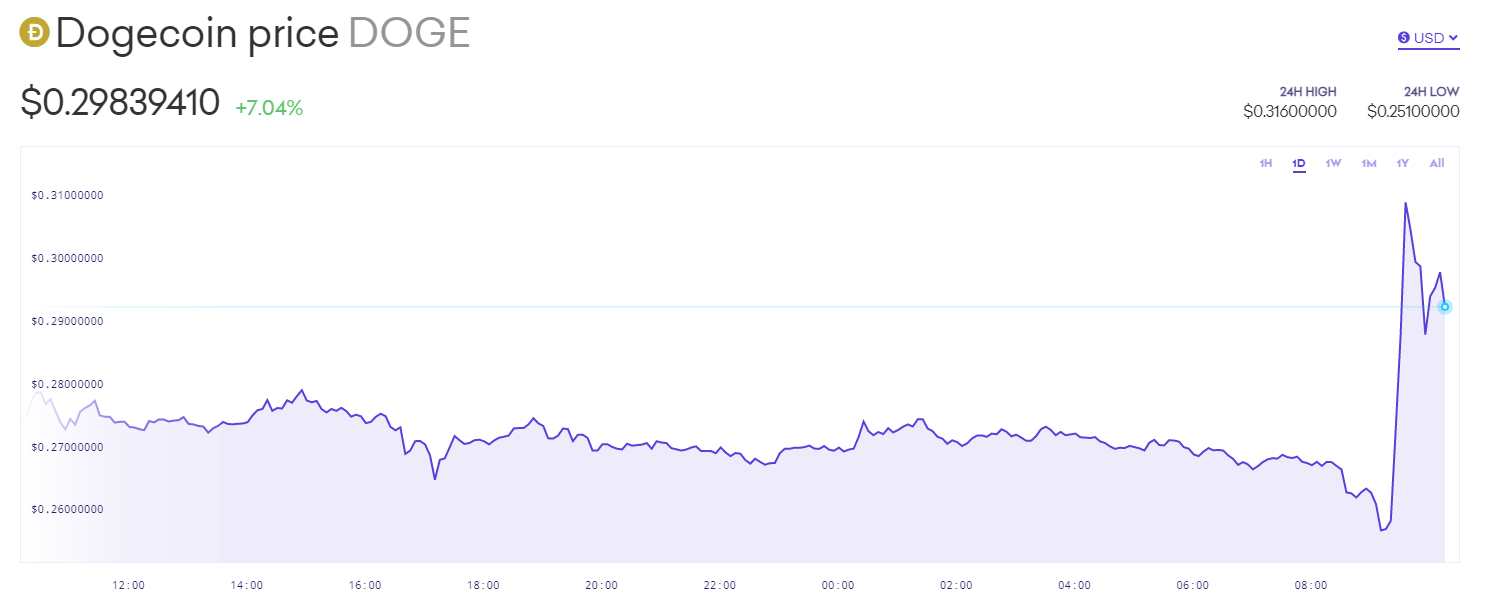Select the 1H timeframe
1490x599 pixels.
(1265, 163)
